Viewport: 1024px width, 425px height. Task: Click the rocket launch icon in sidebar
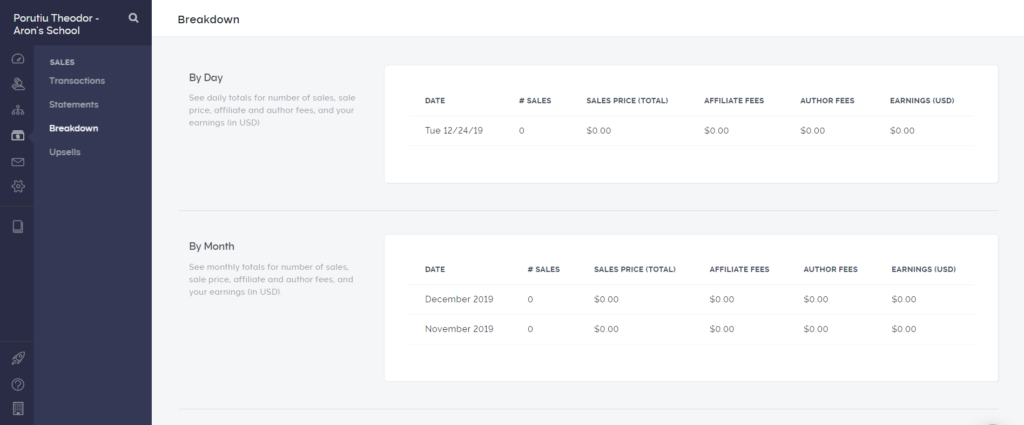pos(18,358)
